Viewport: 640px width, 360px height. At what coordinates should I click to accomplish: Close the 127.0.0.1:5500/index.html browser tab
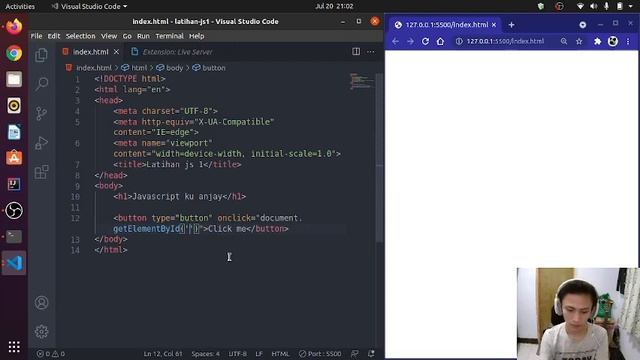click(x=494, y=25)
